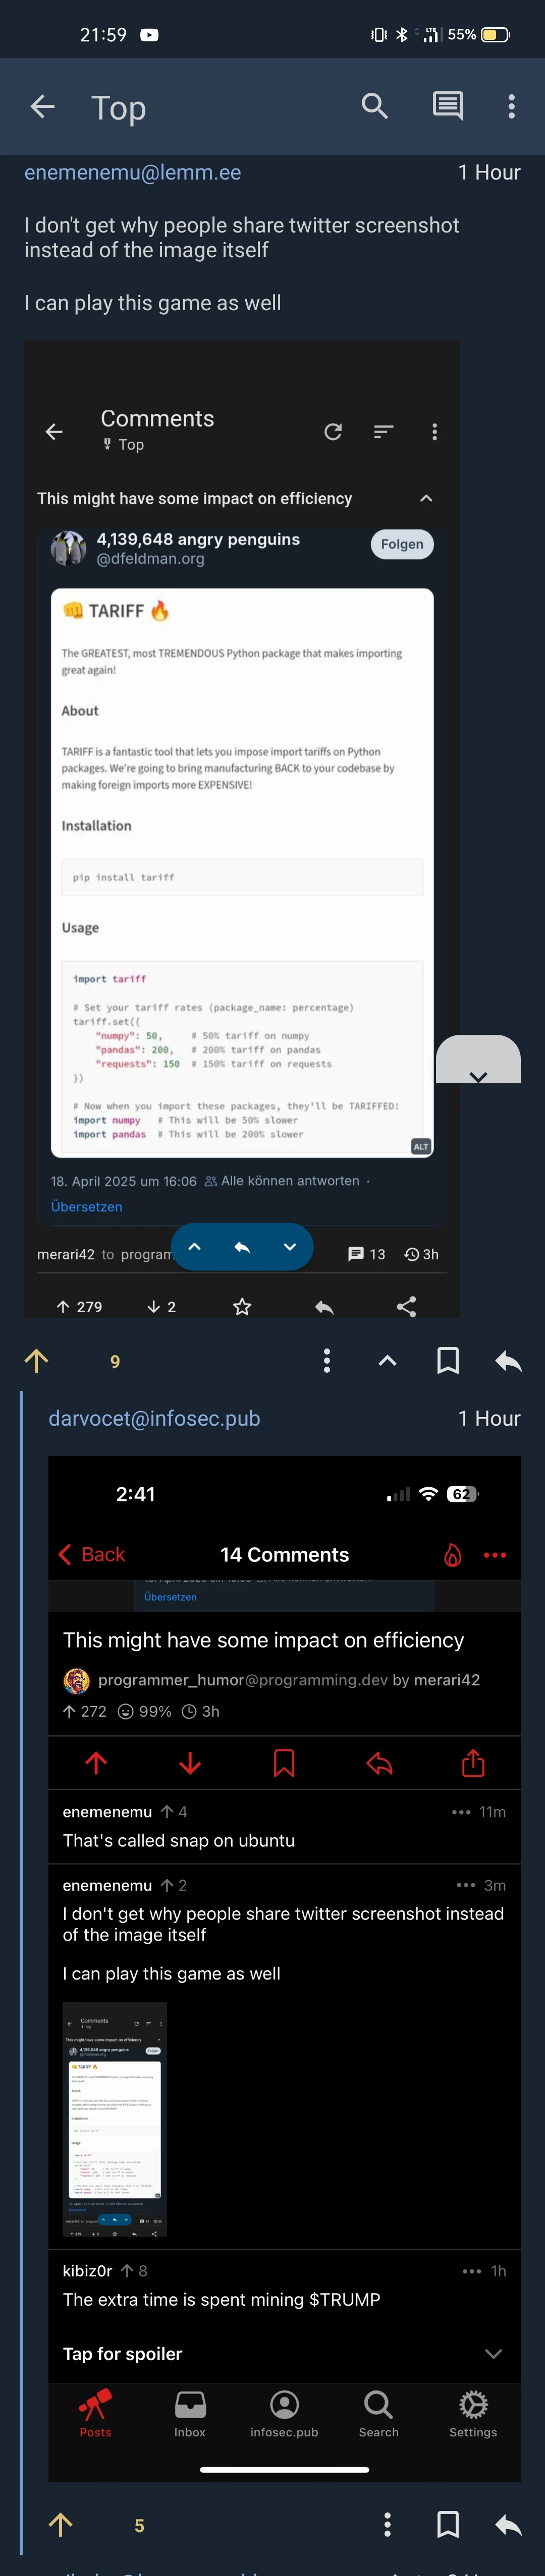Viewport: 545px width, 2576px height.
Task: Tap the floating down chevron tab
Action: click(x=478, y=1060)
